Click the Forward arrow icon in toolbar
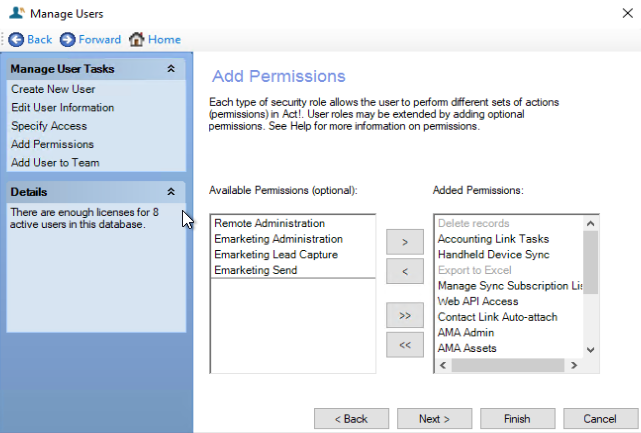 [x=67, y=40]
